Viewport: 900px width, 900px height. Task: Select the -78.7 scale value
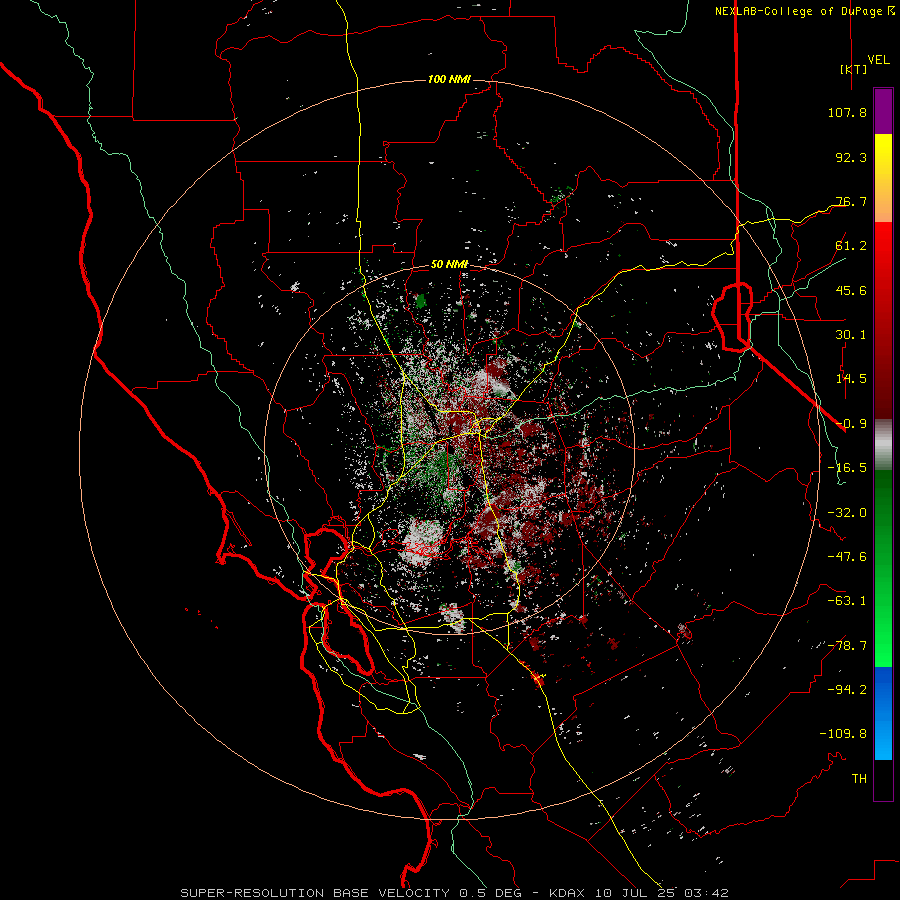point(847,646)
